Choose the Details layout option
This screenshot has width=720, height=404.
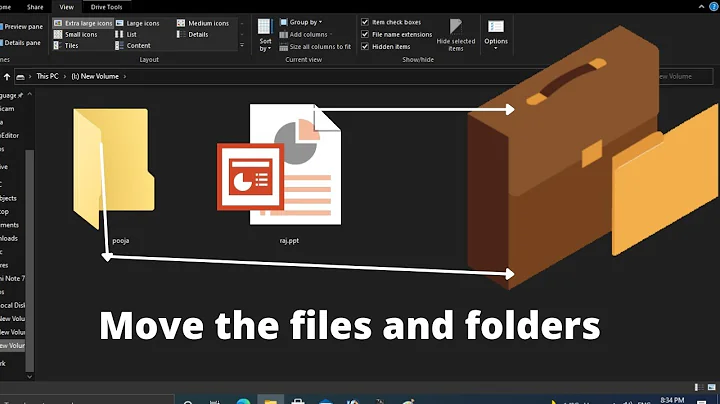193,34
